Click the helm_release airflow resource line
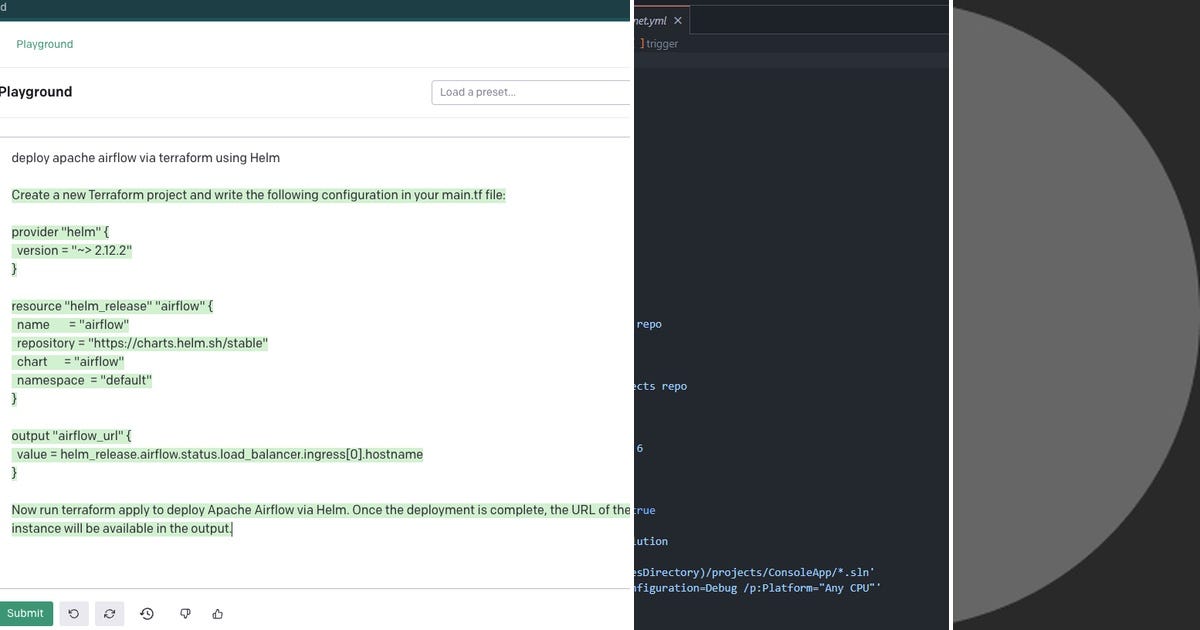Image resolution: width=1200 pixels, height=630 pixels. coord(110,305)
